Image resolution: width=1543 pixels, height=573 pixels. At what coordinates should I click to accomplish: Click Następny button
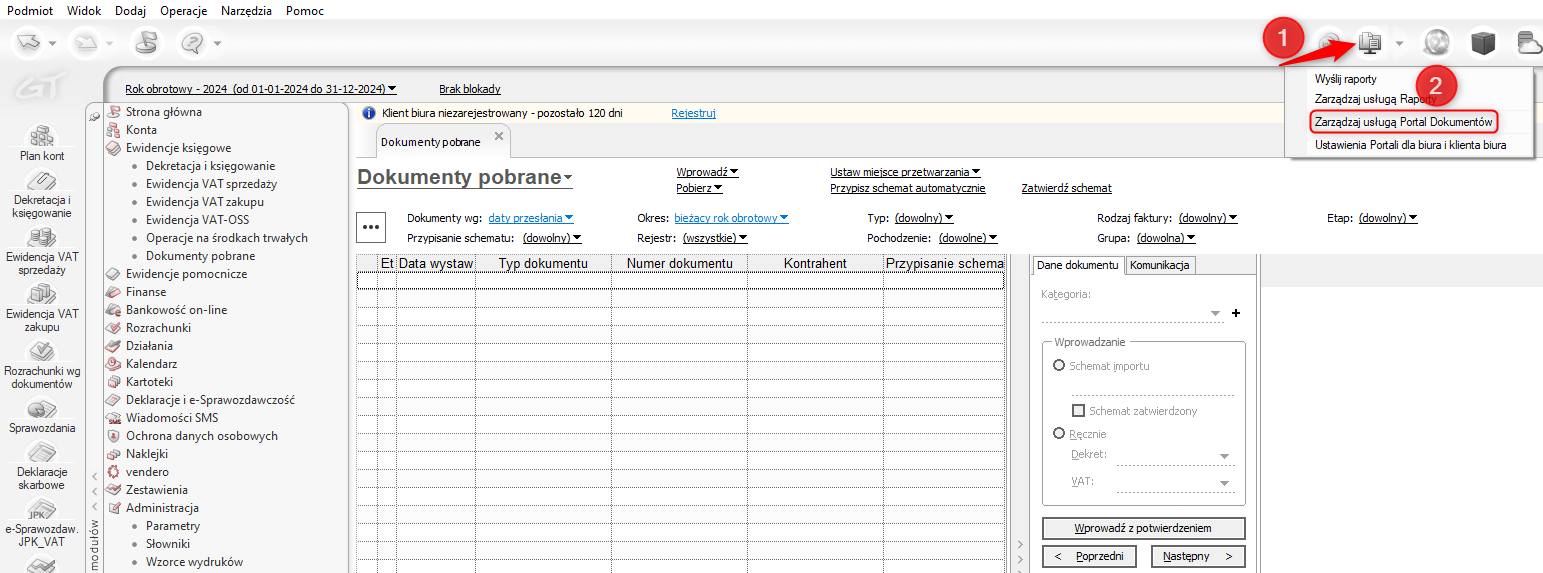point(1198,556)
